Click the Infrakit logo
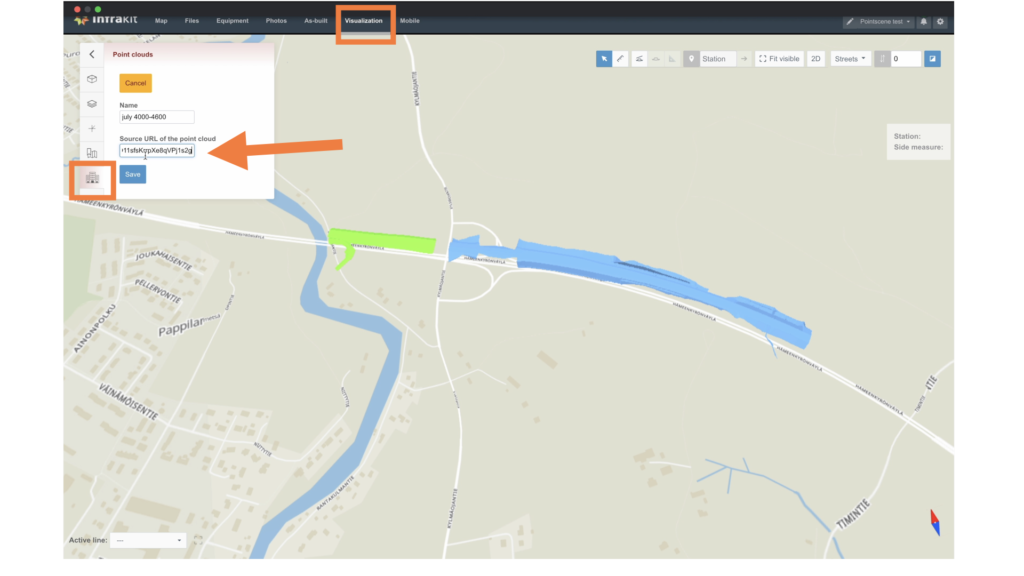This screenshot has height=576, width=1024. (106, 20)
